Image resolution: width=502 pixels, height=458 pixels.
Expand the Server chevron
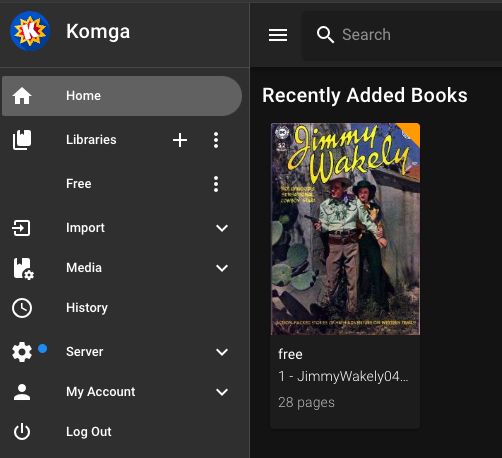[222, 352]
